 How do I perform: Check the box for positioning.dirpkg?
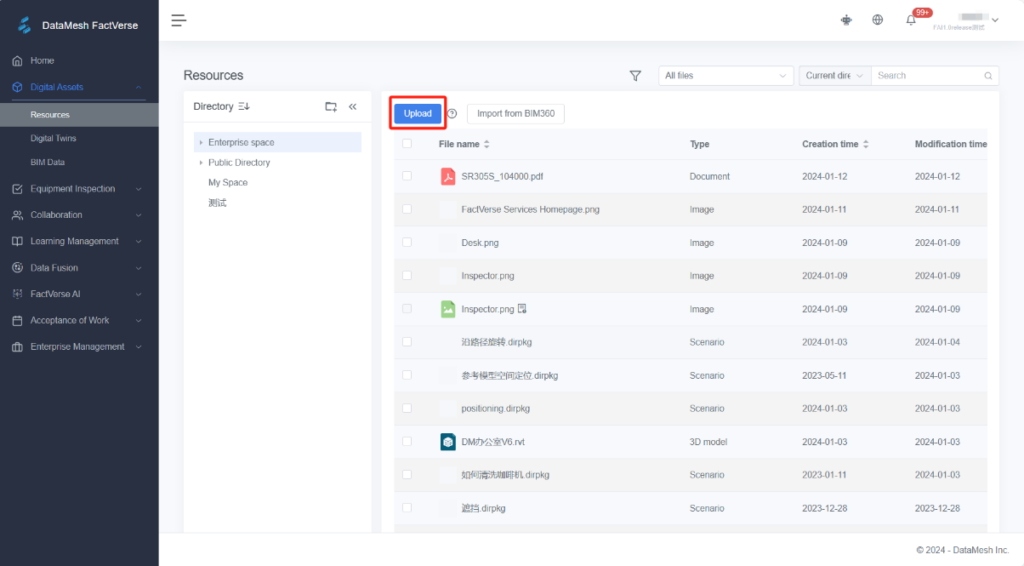[407, 408]
